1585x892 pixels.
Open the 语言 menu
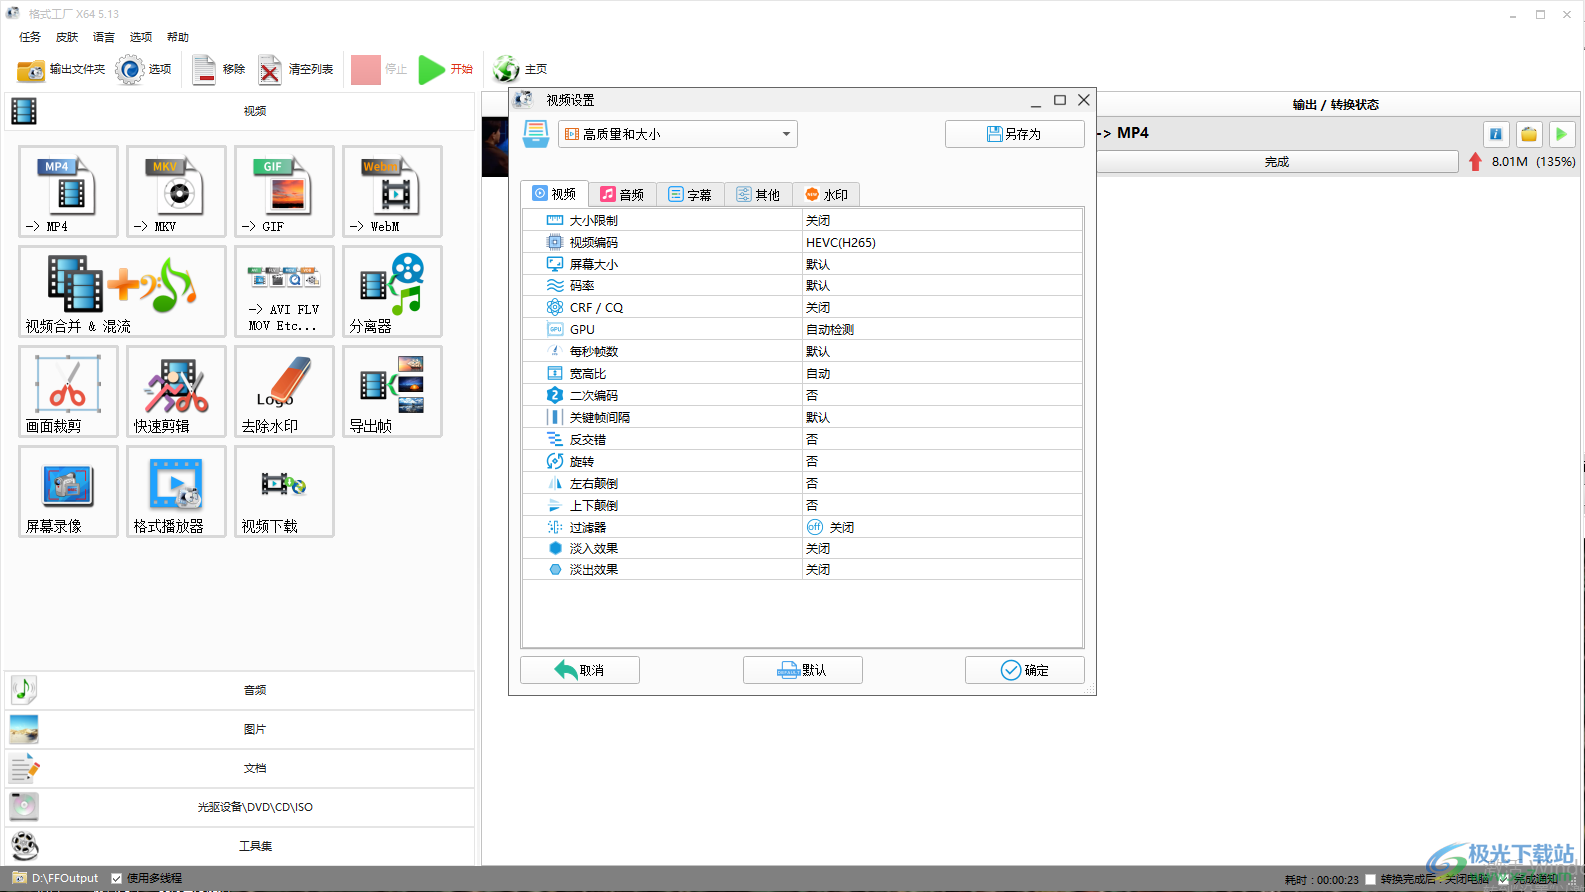pyautogui.click(x=104, y=37)
